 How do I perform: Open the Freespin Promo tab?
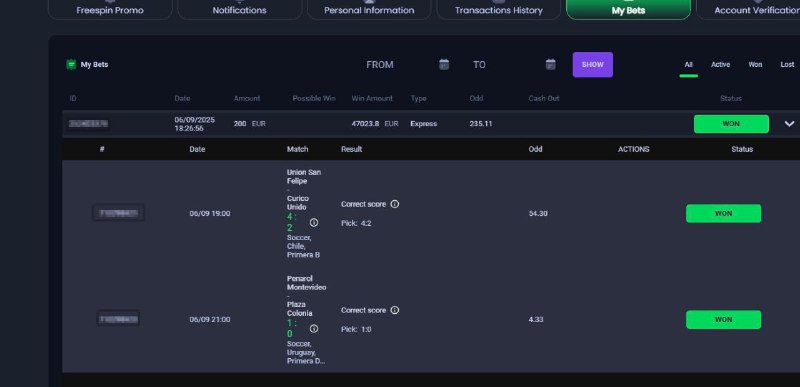110,10
